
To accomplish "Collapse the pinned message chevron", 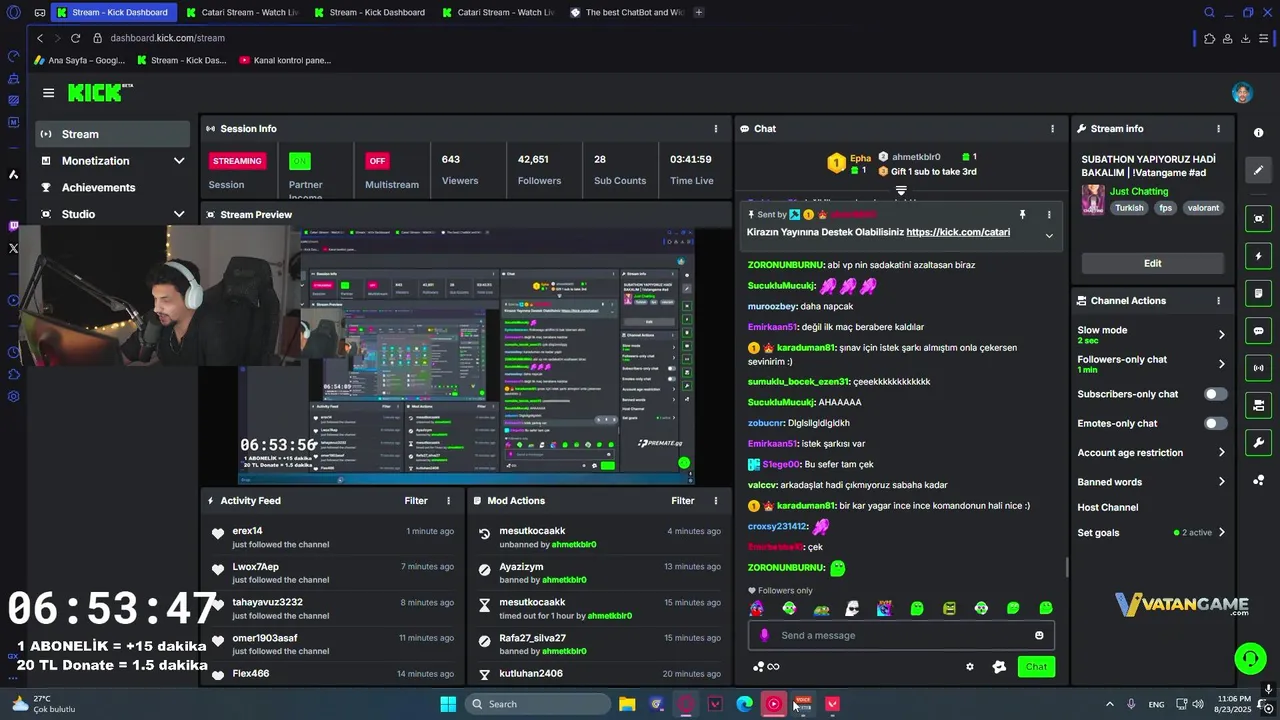I will pyautogui.click(x=1049, y=236).
